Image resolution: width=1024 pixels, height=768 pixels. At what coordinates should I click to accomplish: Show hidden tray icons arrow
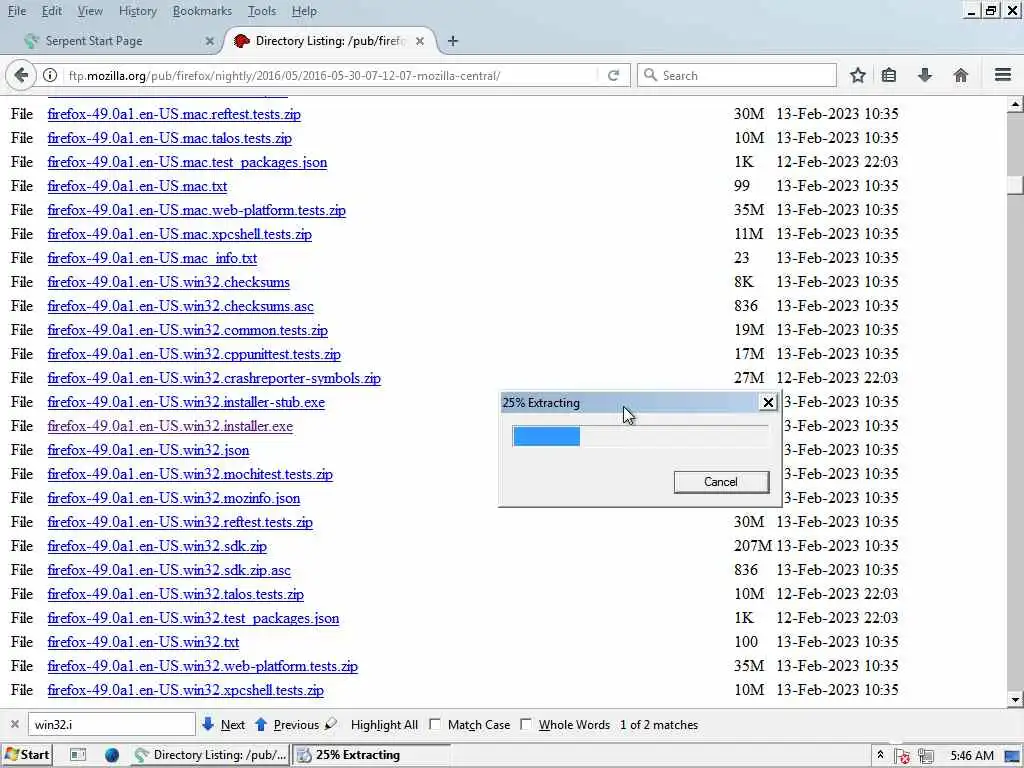(880, 754)
